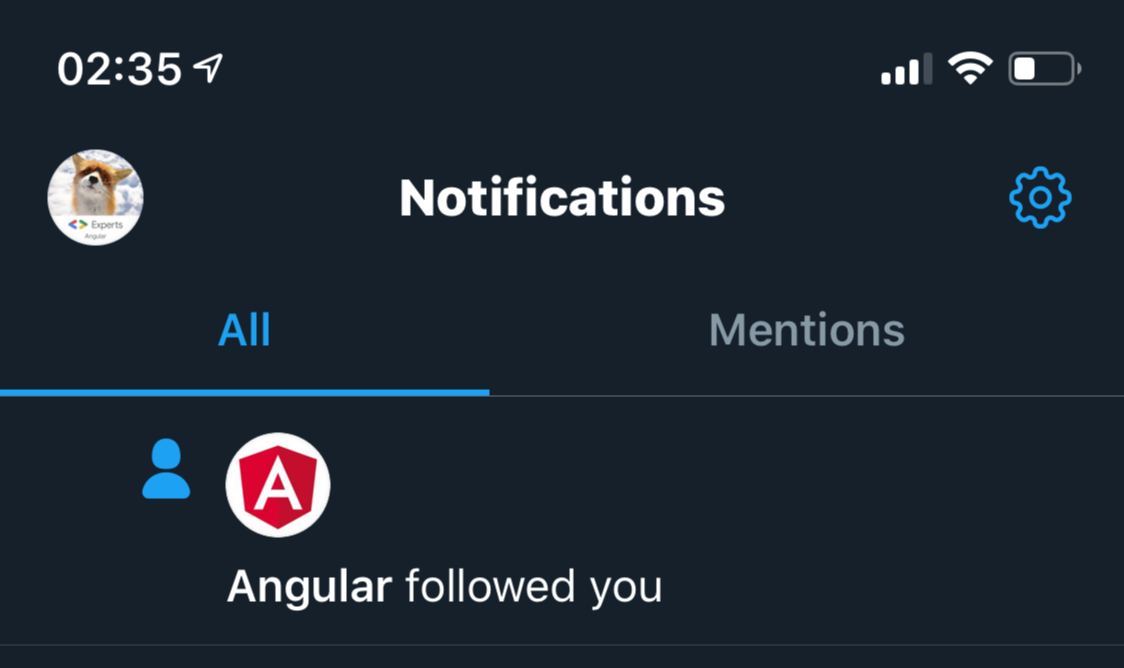Viewport: 1124px width, 668px height.
Task: Click the blue follower person icon
Action: point(166,469)
